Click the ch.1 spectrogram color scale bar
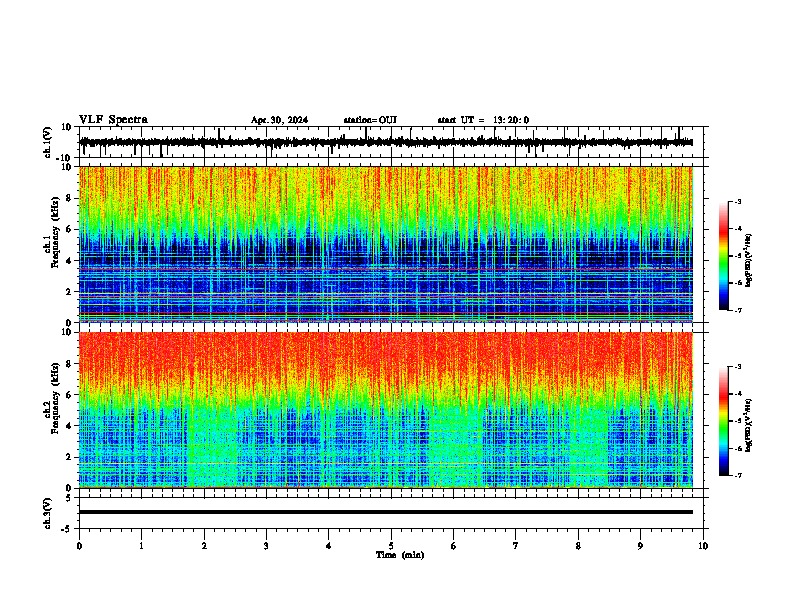This screenshot has width=792, height=612. tap(723, 256)
